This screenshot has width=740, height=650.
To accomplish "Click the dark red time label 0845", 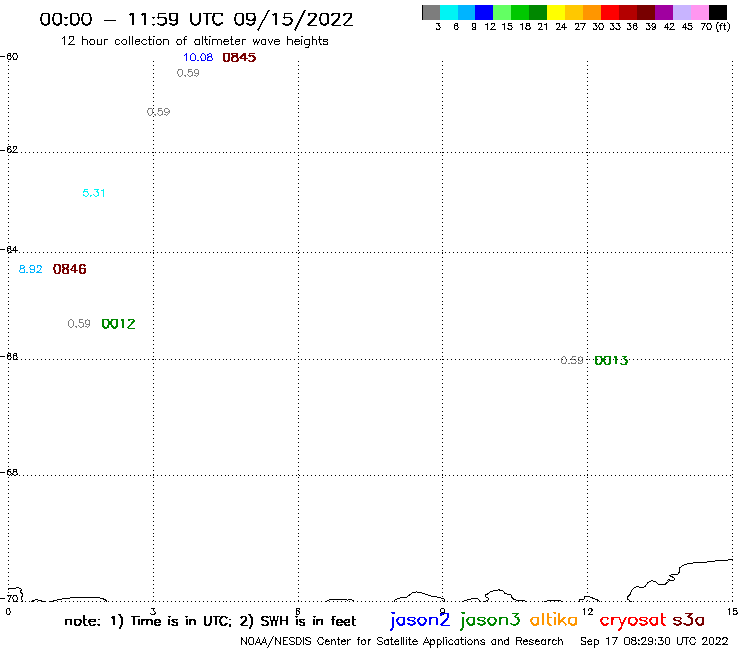I will pos(239,58).
